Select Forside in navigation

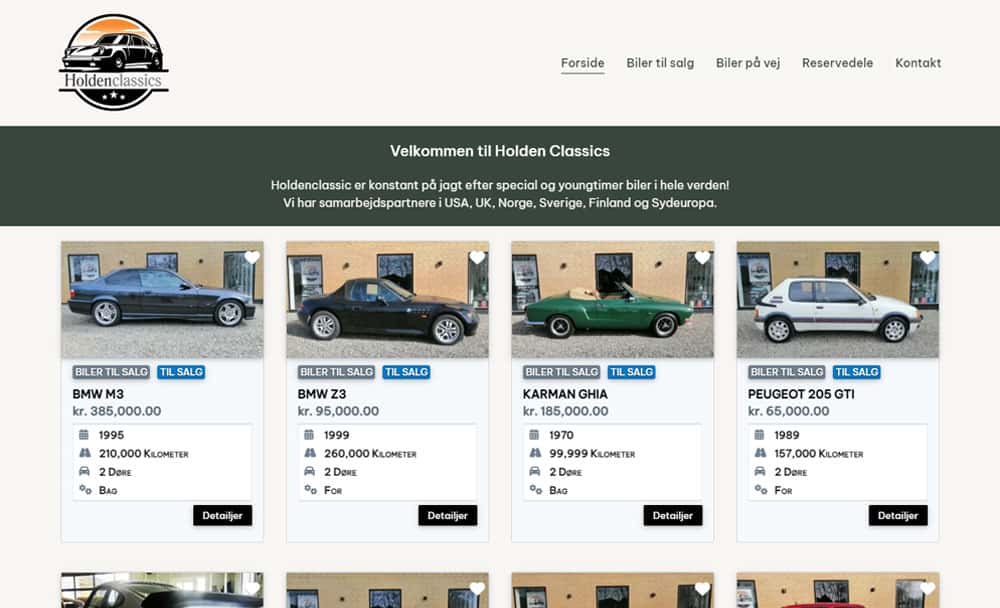(582, 63)
